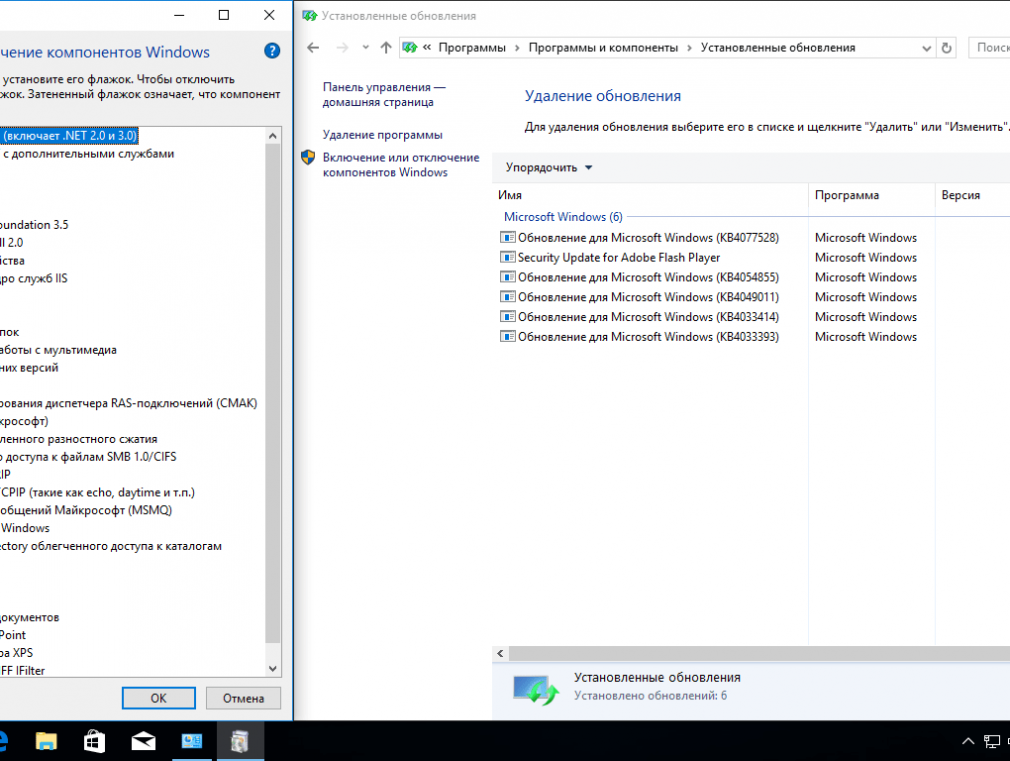
Task: Expand address bar history dropdown
Action: point(926,48)
